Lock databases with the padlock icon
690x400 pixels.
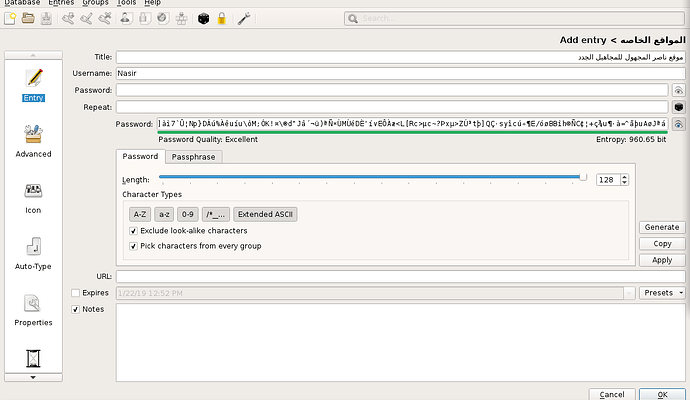(x=220, y=19)
